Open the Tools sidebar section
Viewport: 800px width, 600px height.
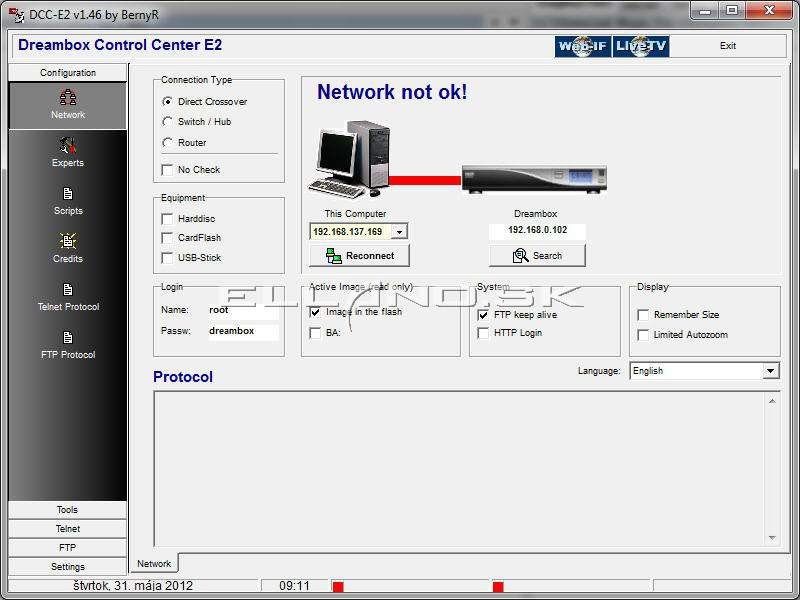click(67, 510)
